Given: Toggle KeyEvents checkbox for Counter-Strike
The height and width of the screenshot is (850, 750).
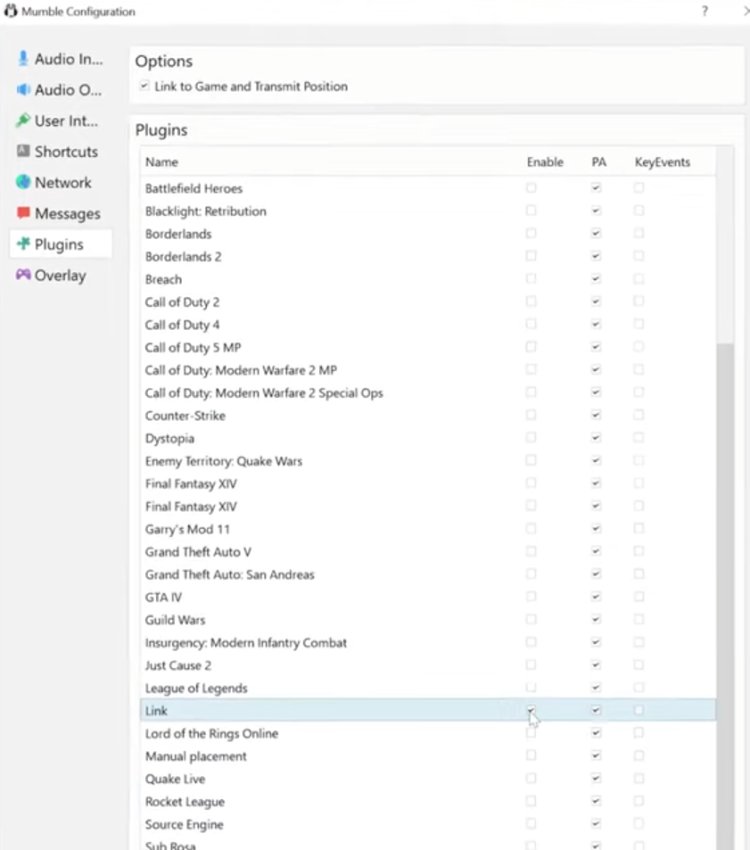Looking at the screenshot, I should pyautogui.click(x=639, y=415).
